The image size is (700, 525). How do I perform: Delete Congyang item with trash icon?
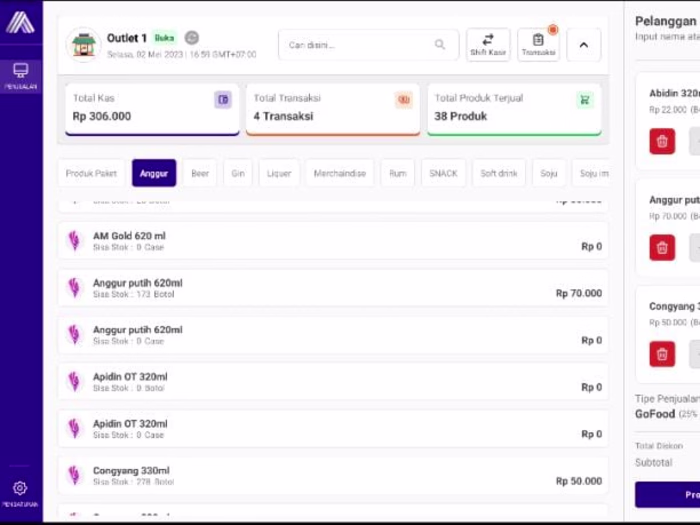662,354
